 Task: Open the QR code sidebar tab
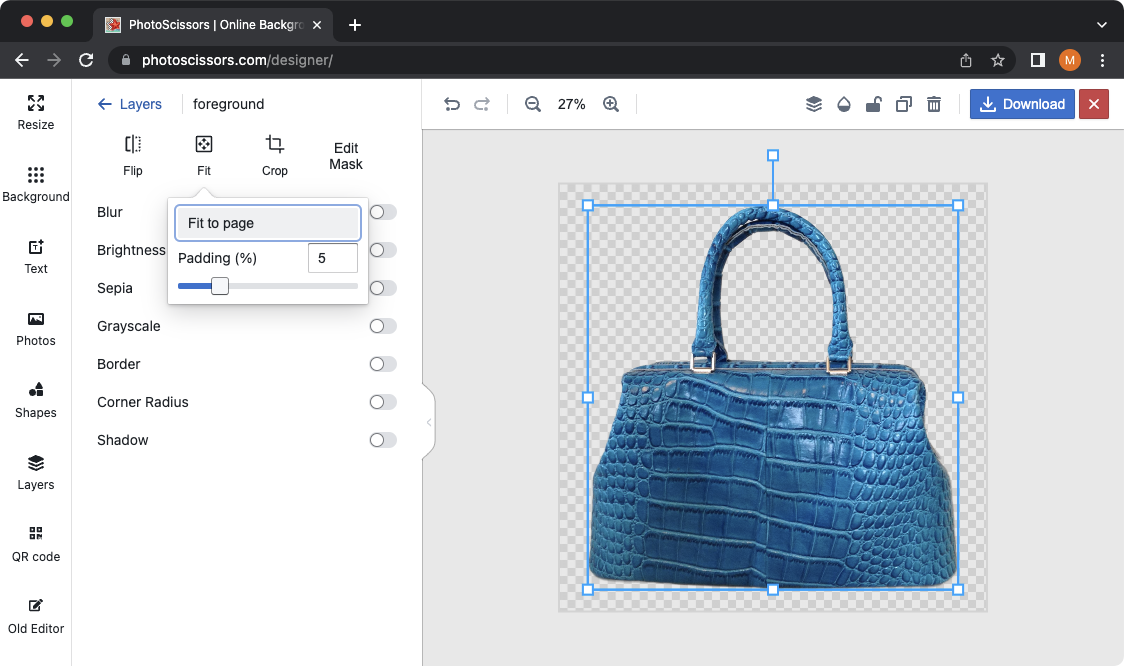coord(36,544)
